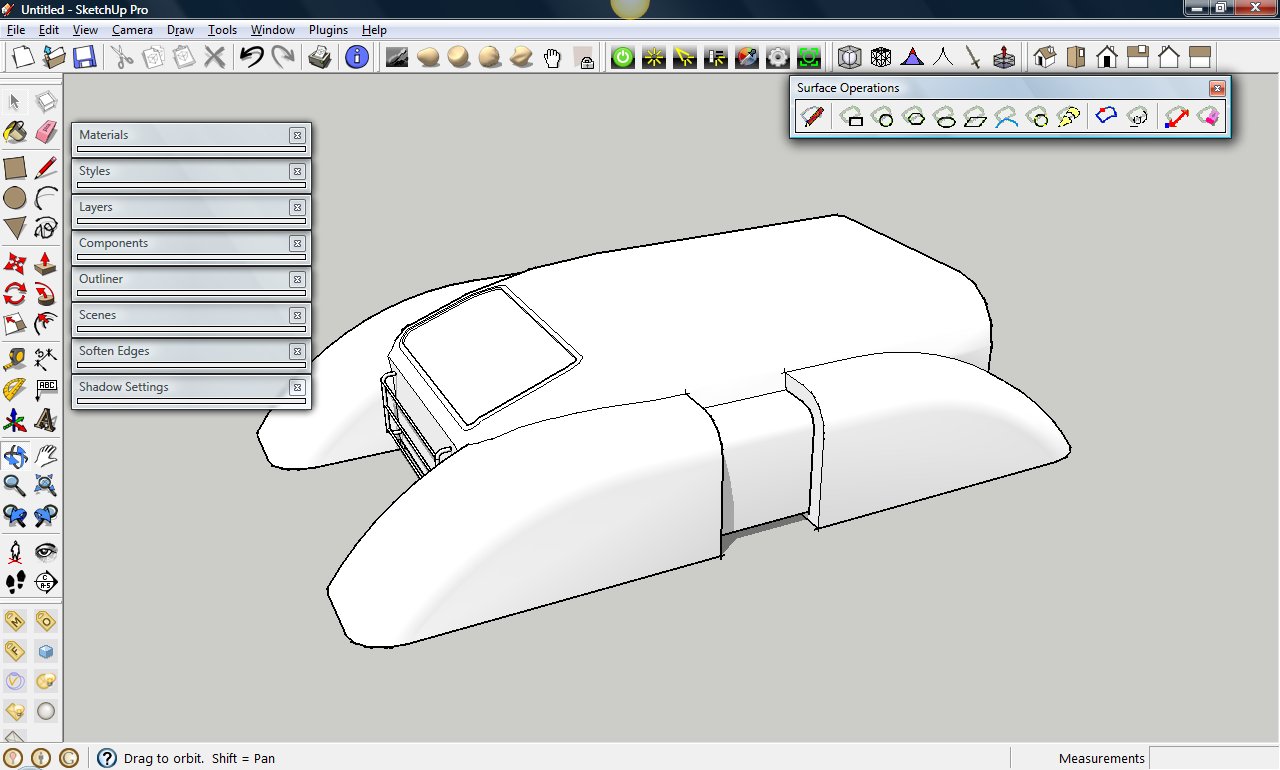The width and height of the screenshot is (1280, 770).
Task: Select the Walk footprints tool
Action: [x=15, y=582]
